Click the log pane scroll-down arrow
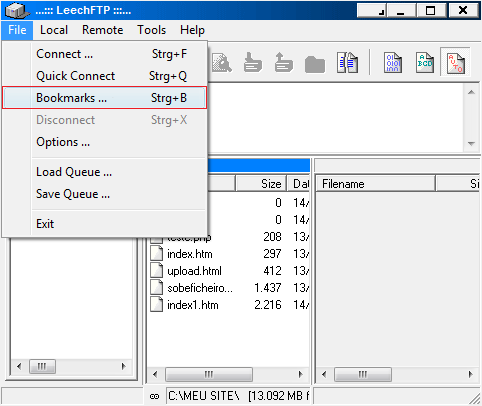 [471, 144]
